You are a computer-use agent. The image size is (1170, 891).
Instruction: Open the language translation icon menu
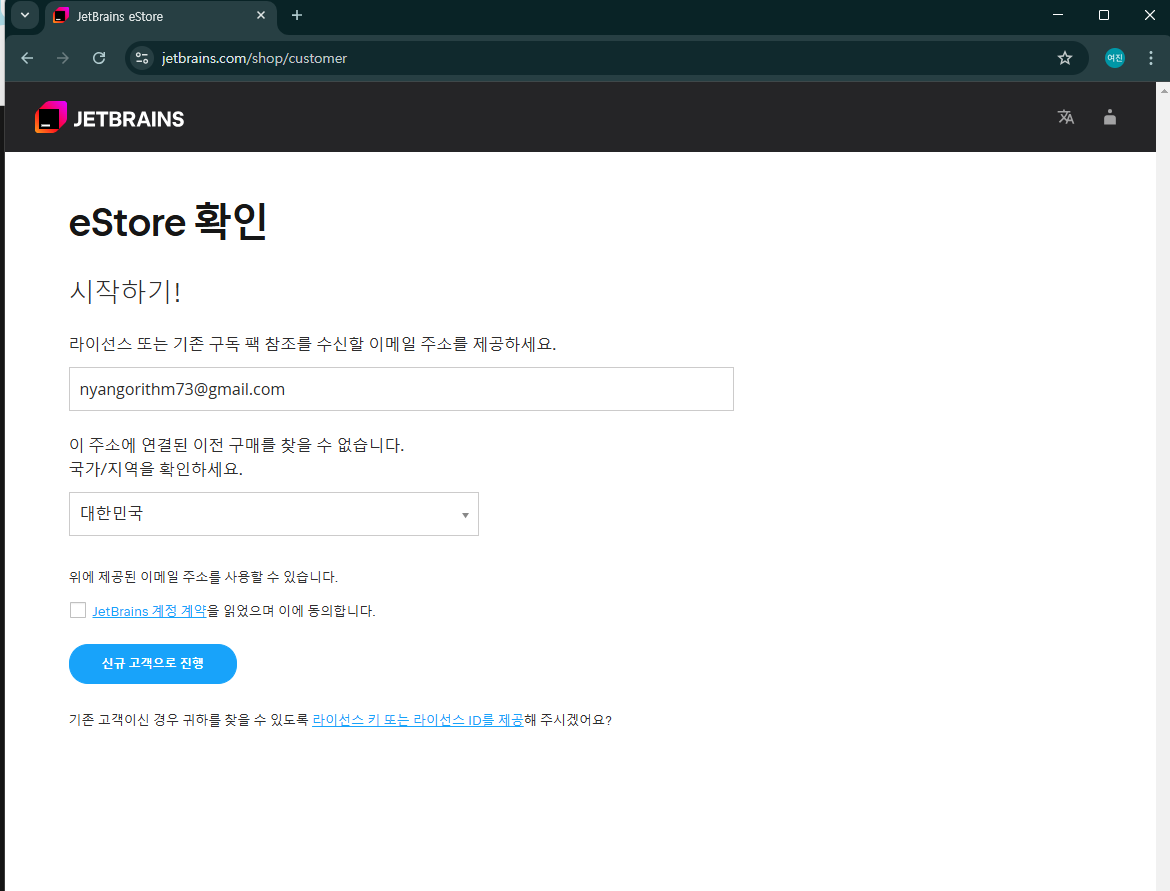[1066, 117]
